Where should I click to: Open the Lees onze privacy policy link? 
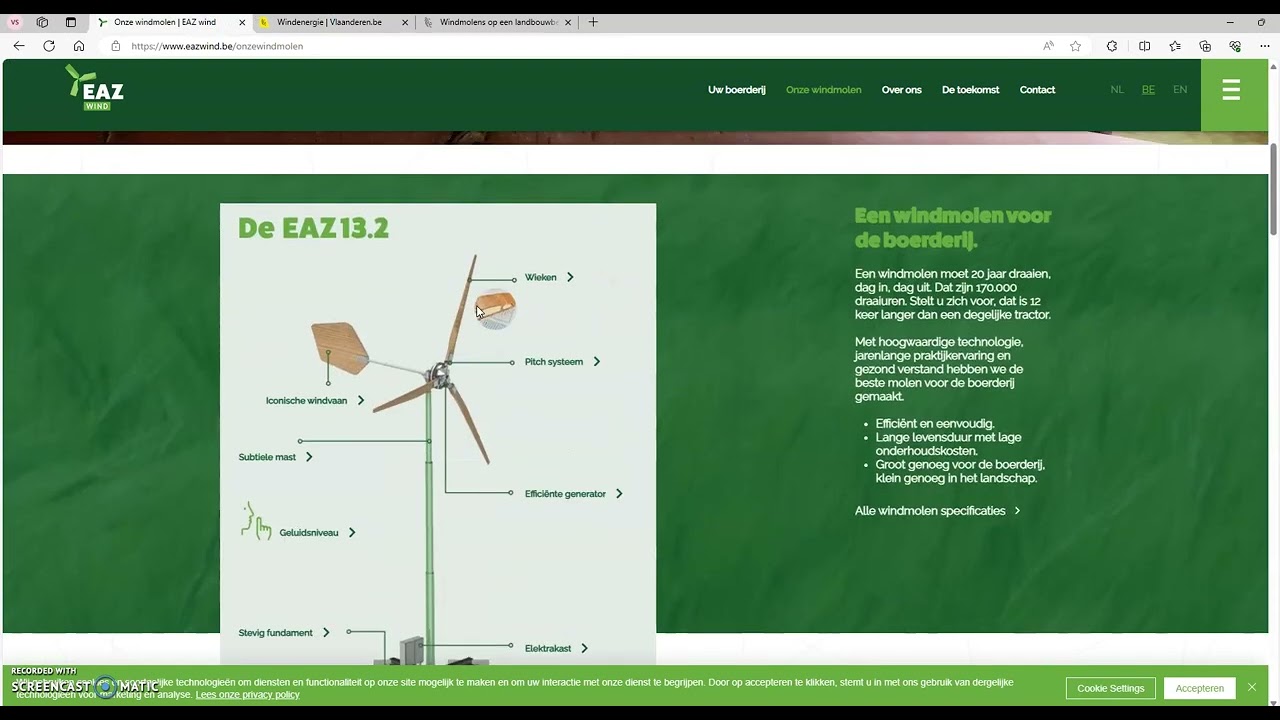247,695
